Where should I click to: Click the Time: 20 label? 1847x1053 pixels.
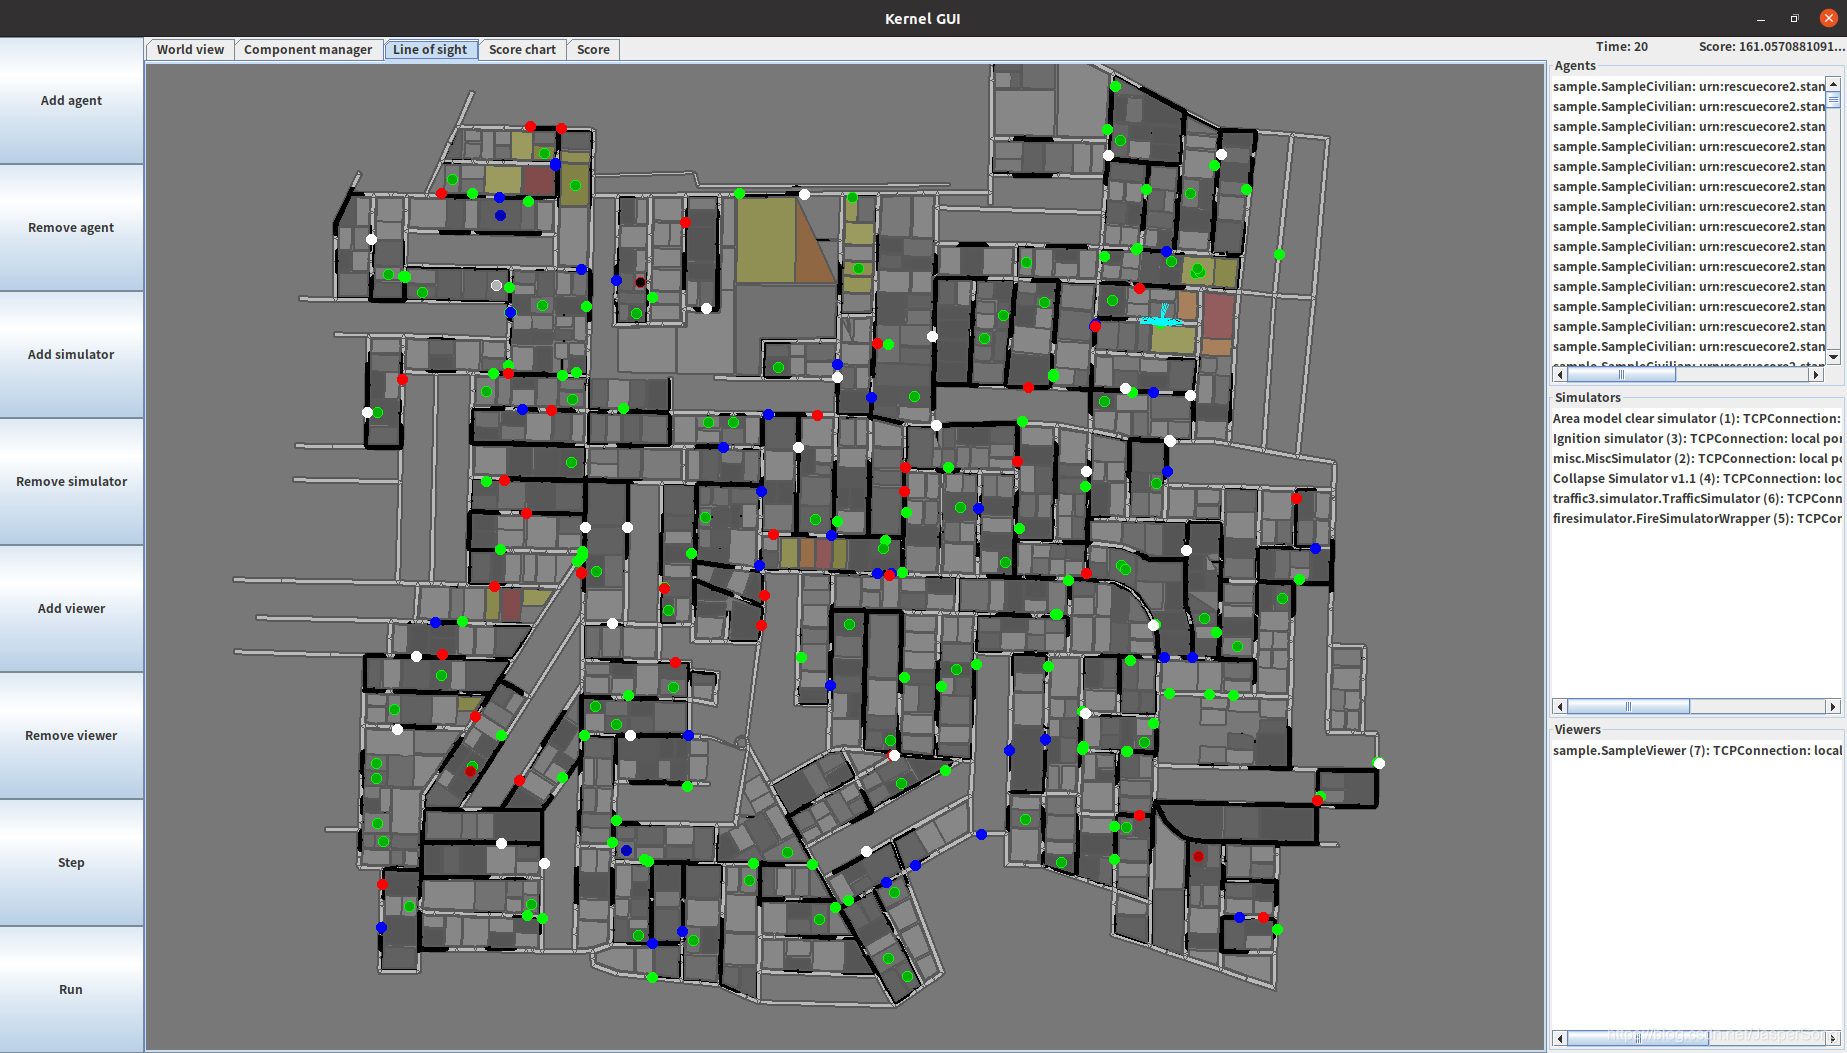point(1621,47)
